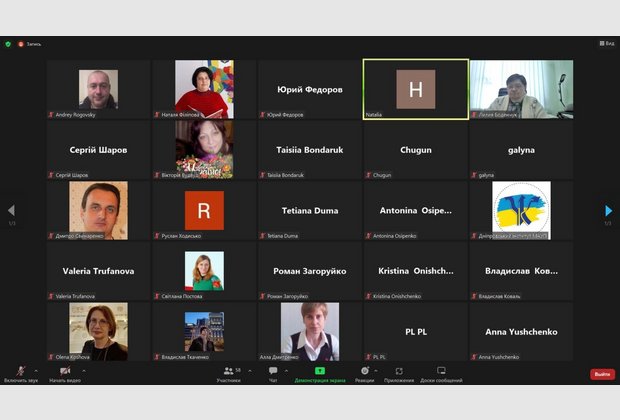This screenshot has height=420, width=620.
Task: Select Tetiana Duma participant tile
Action: (x=310, y=210)
